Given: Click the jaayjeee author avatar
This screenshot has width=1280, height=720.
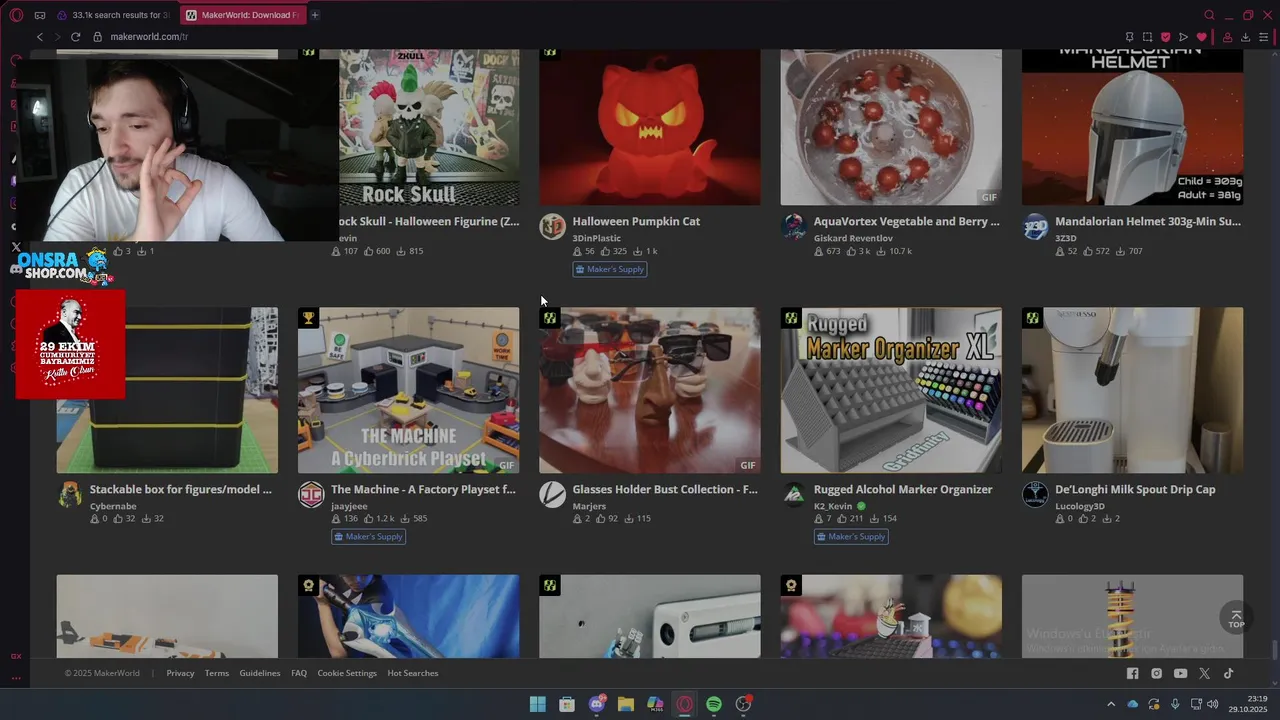Looking at the screenshot, I should tap(311, 494).
